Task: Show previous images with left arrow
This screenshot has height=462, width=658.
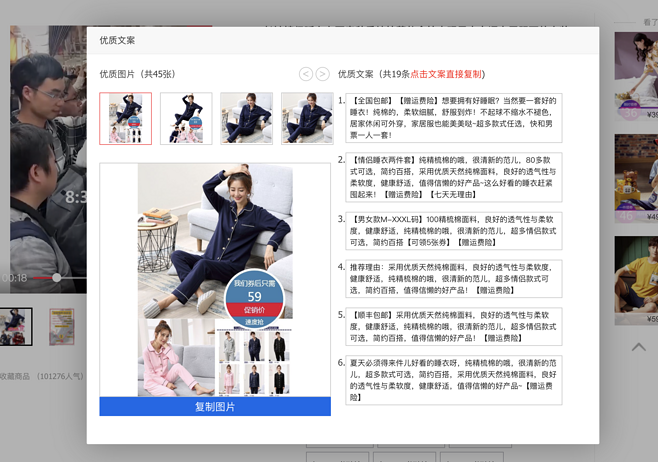Action: coord(306,74)
